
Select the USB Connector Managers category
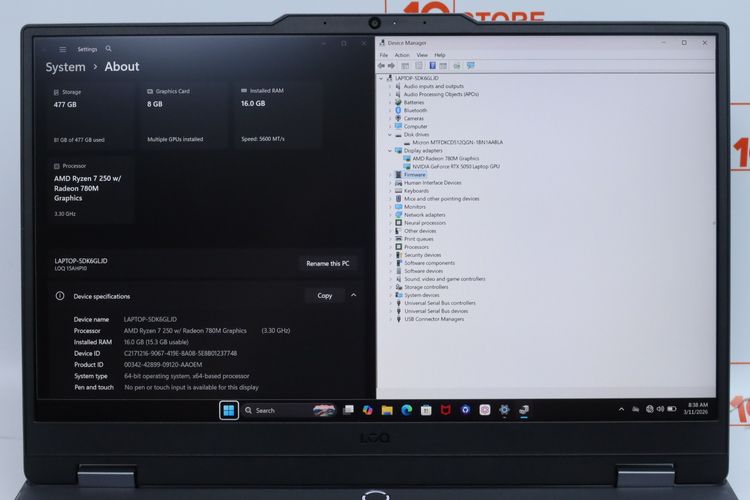coord(434,319)
